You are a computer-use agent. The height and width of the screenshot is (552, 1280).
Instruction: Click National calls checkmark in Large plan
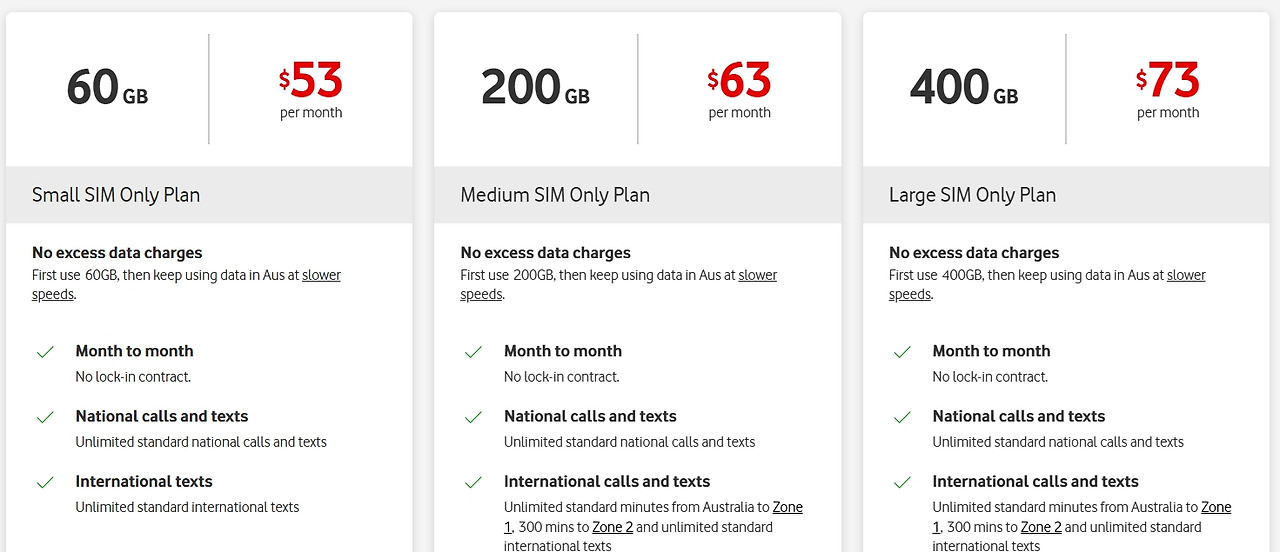click(x=902, y=417)
